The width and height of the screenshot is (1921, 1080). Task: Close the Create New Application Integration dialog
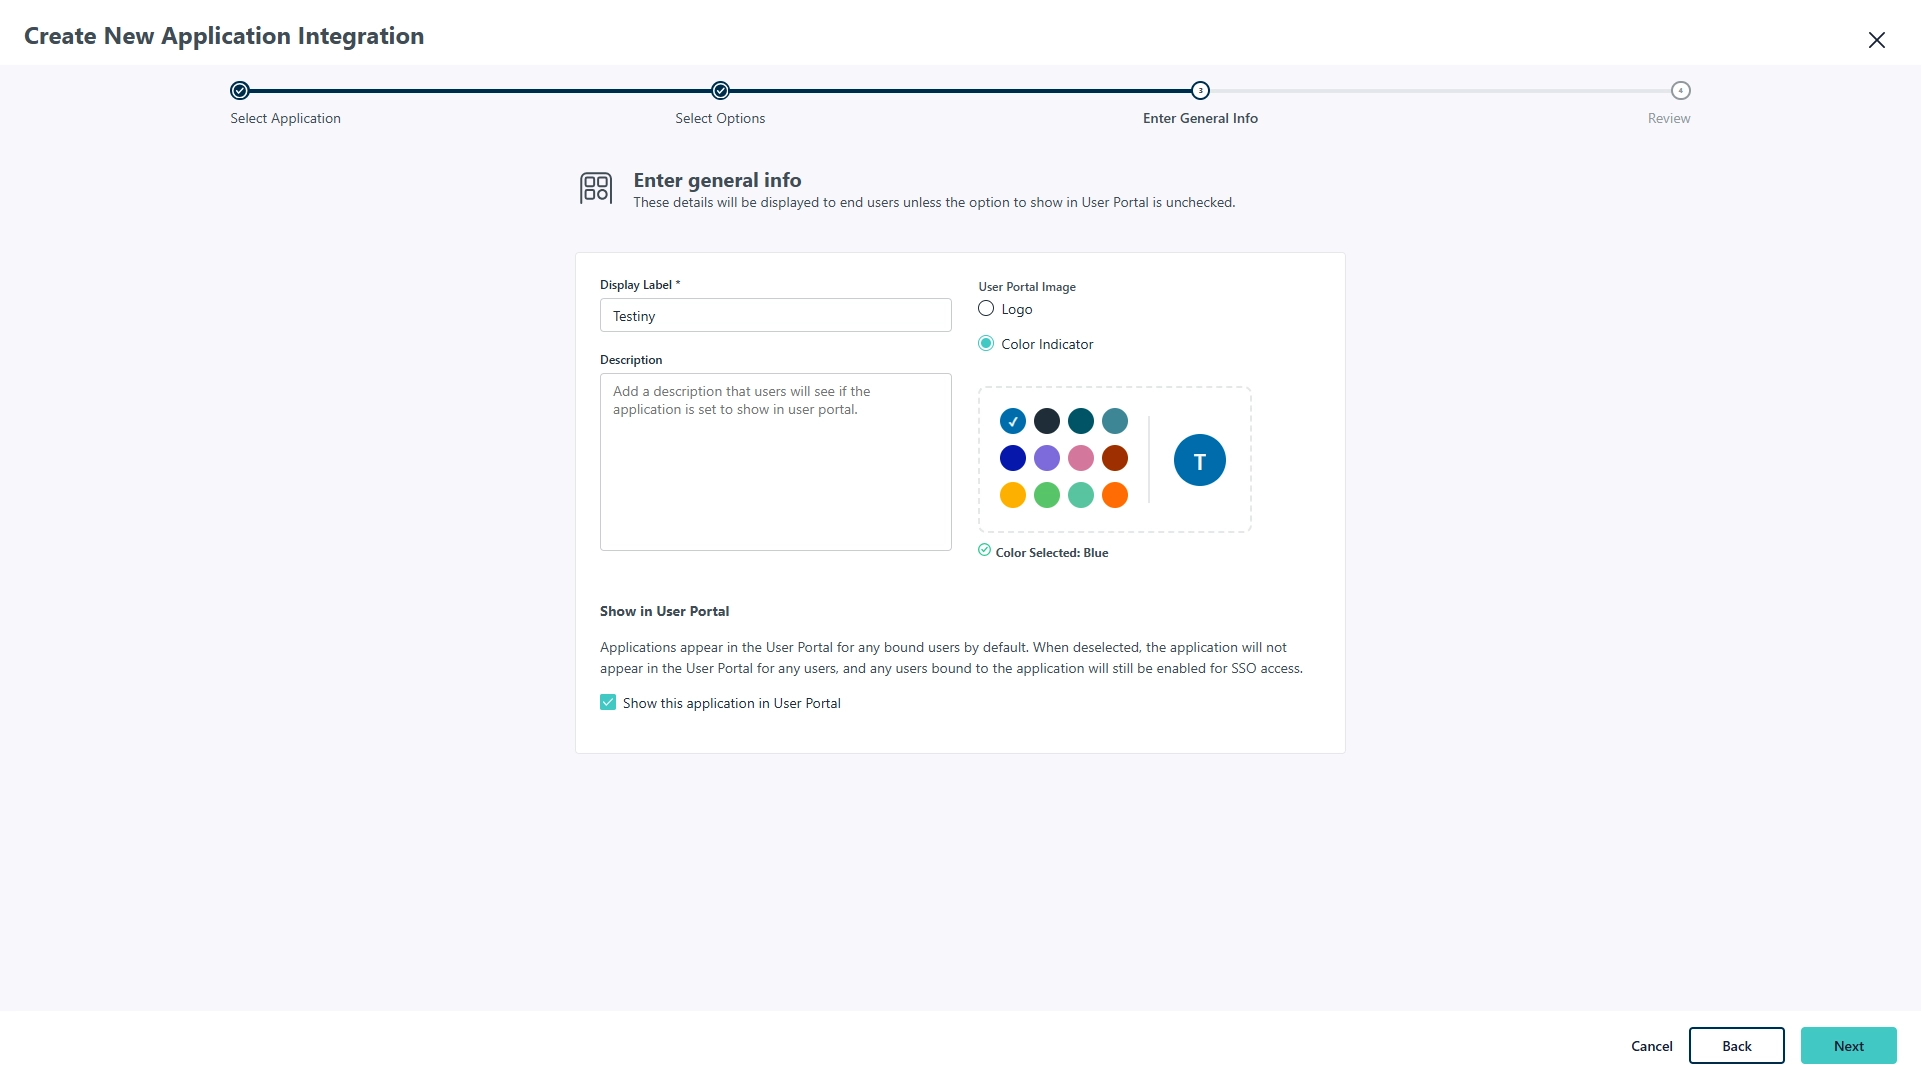(1876, 40)
